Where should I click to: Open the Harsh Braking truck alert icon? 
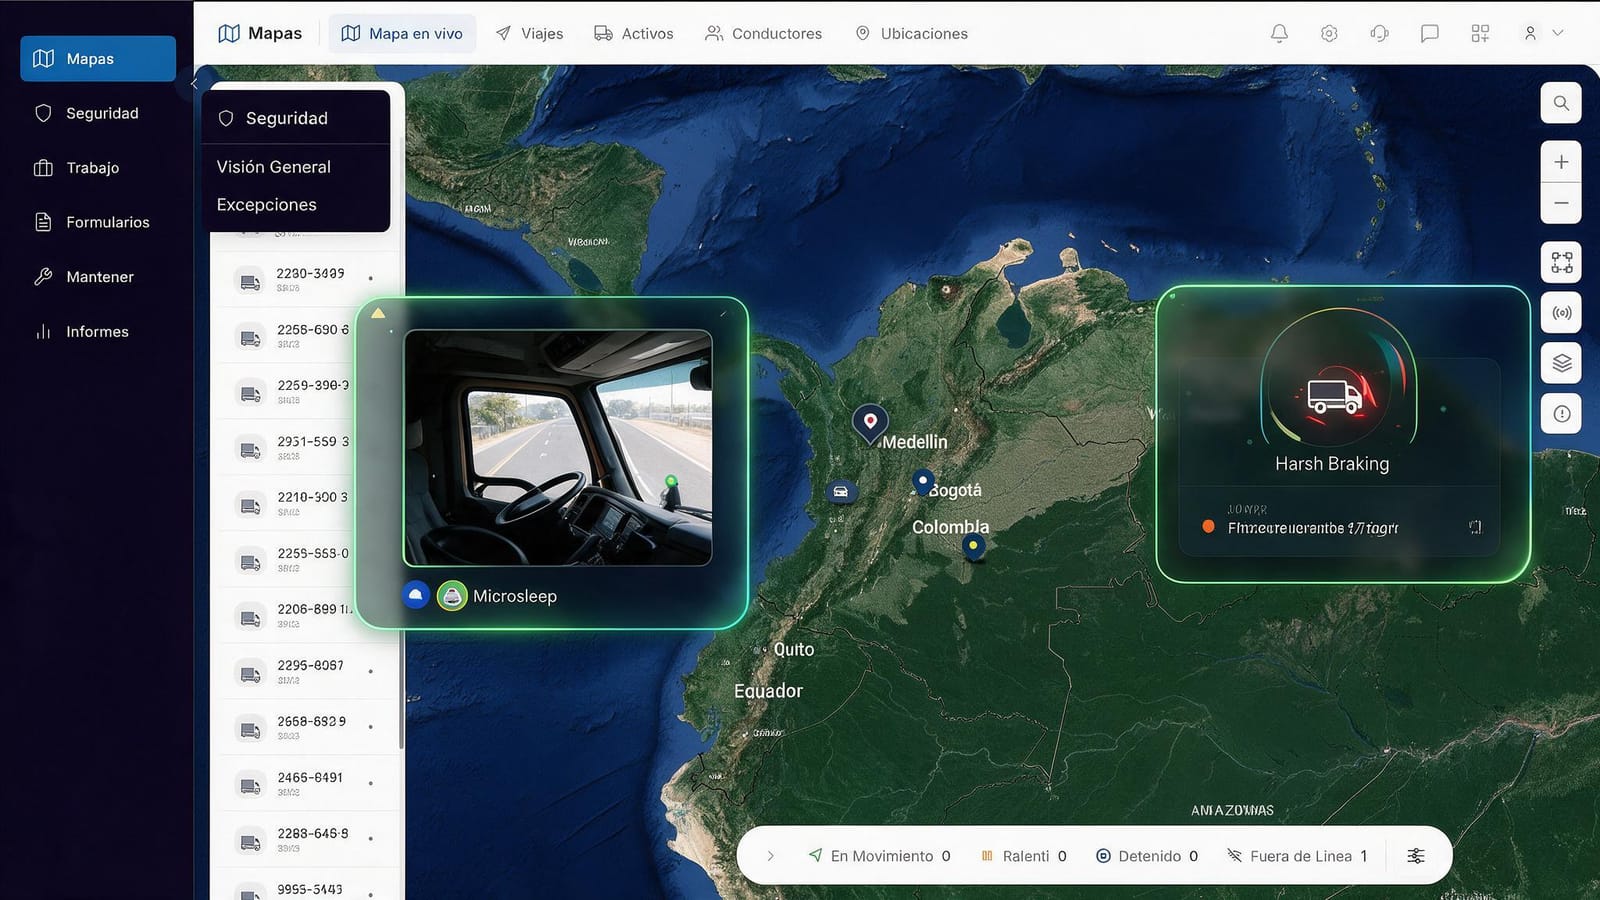[x=1336, y=396]
